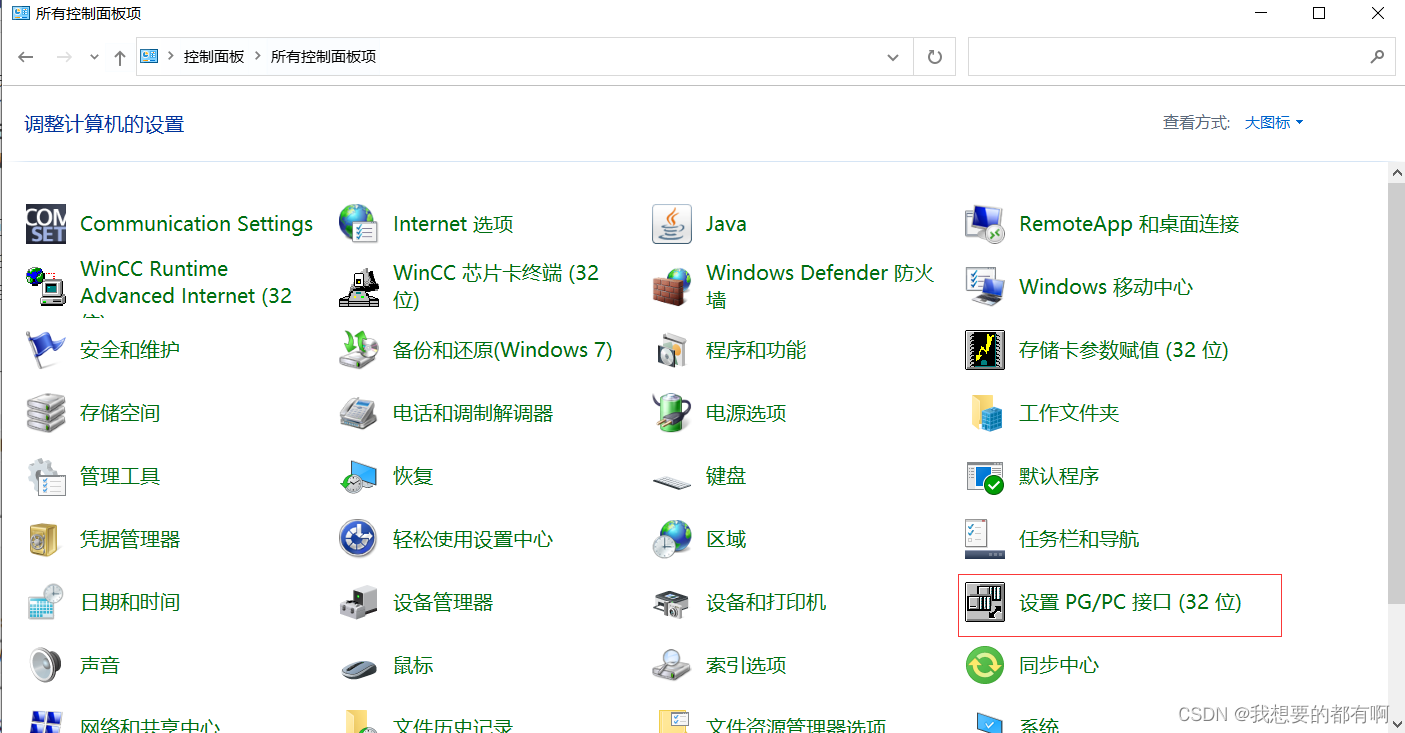Open the 键盘 keyboard icon
Screen dimensions: 1405x733
672,480
